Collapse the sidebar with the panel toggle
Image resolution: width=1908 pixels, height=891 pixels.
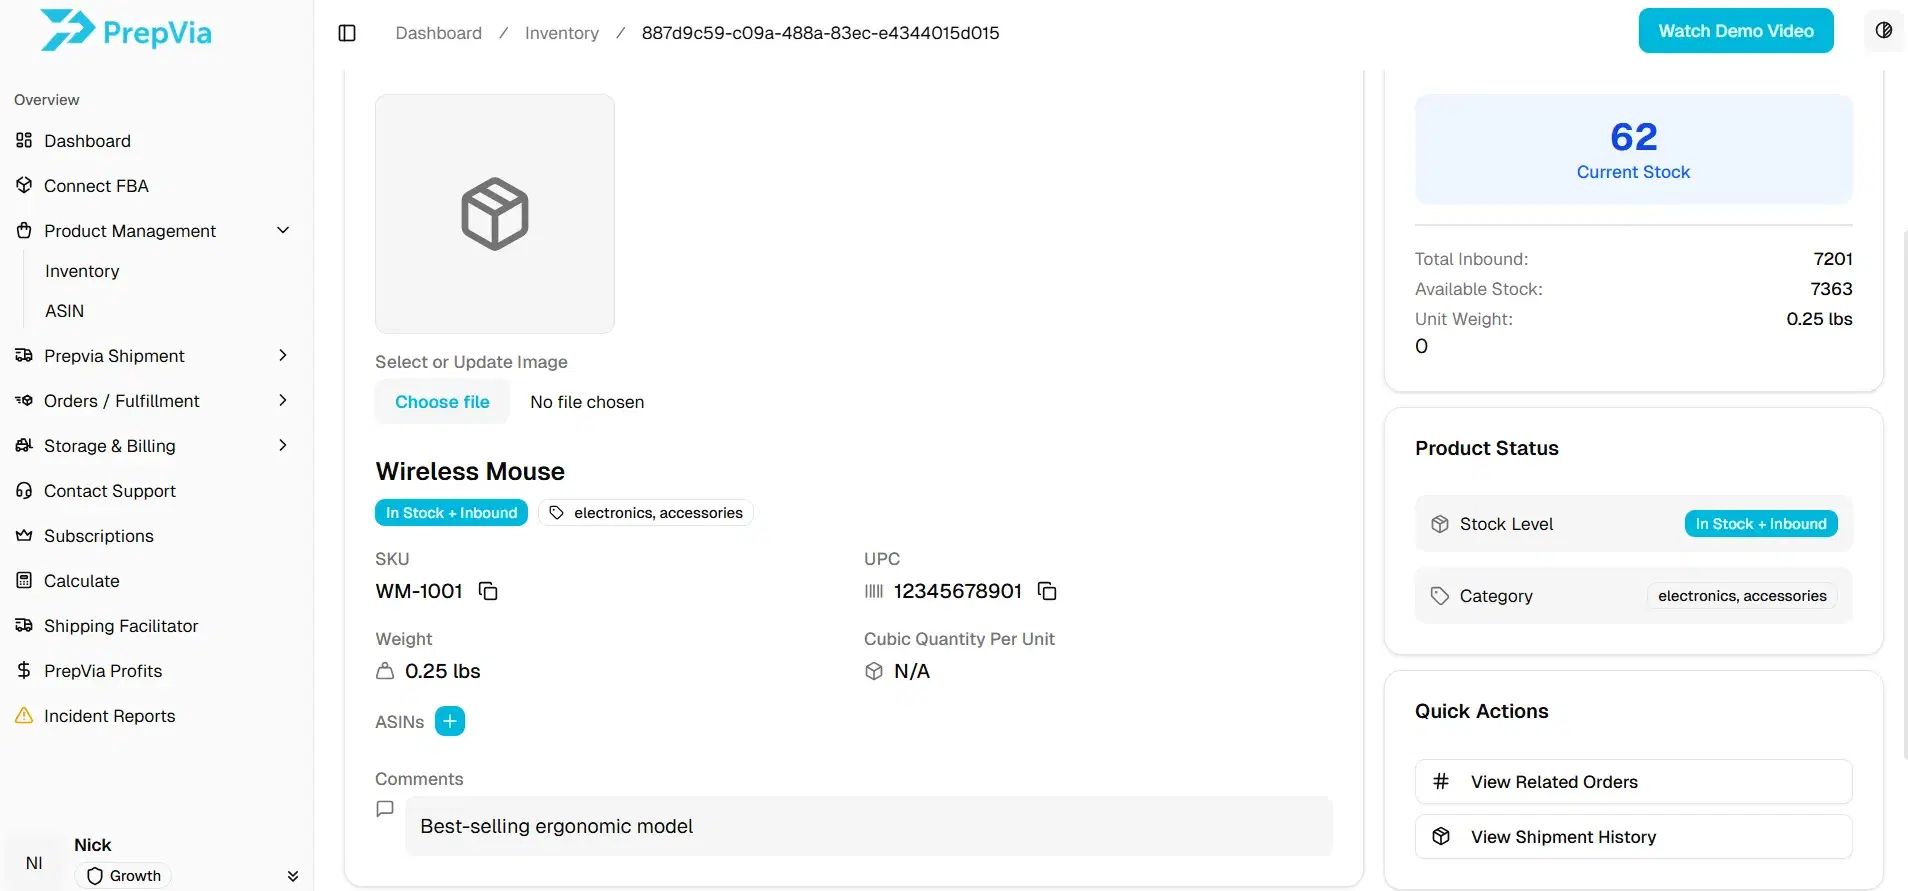347,32
